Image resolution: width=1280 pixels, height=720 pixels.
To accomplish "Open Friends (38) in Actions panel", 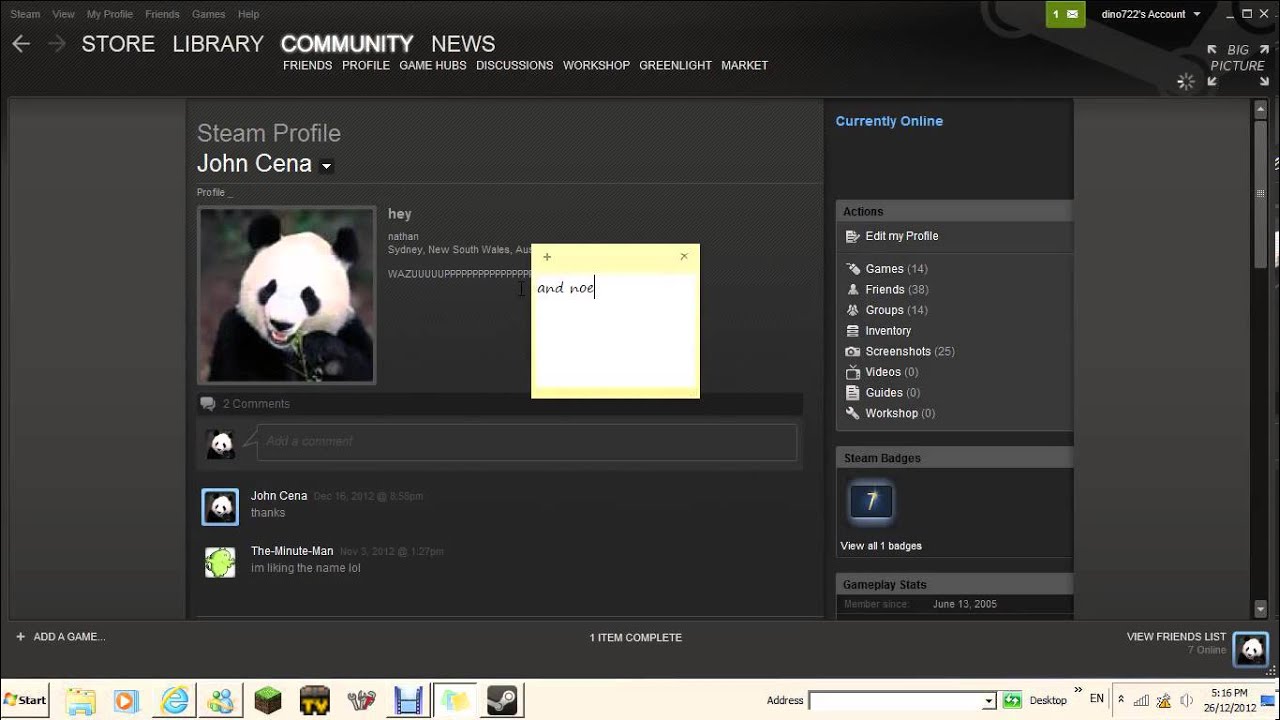I will [896, 290].
